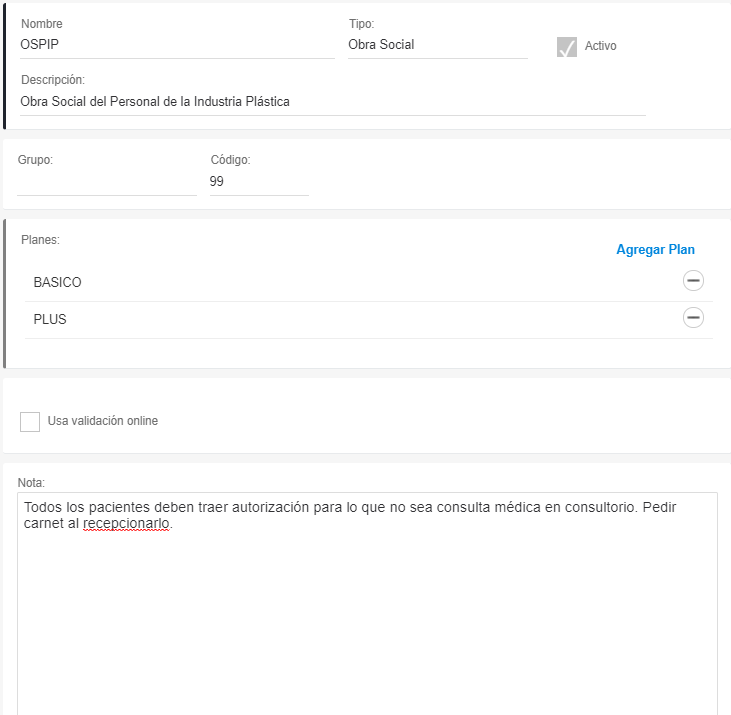
Task: Toggle the Activo checkbox
Action: tap(567, 47)
